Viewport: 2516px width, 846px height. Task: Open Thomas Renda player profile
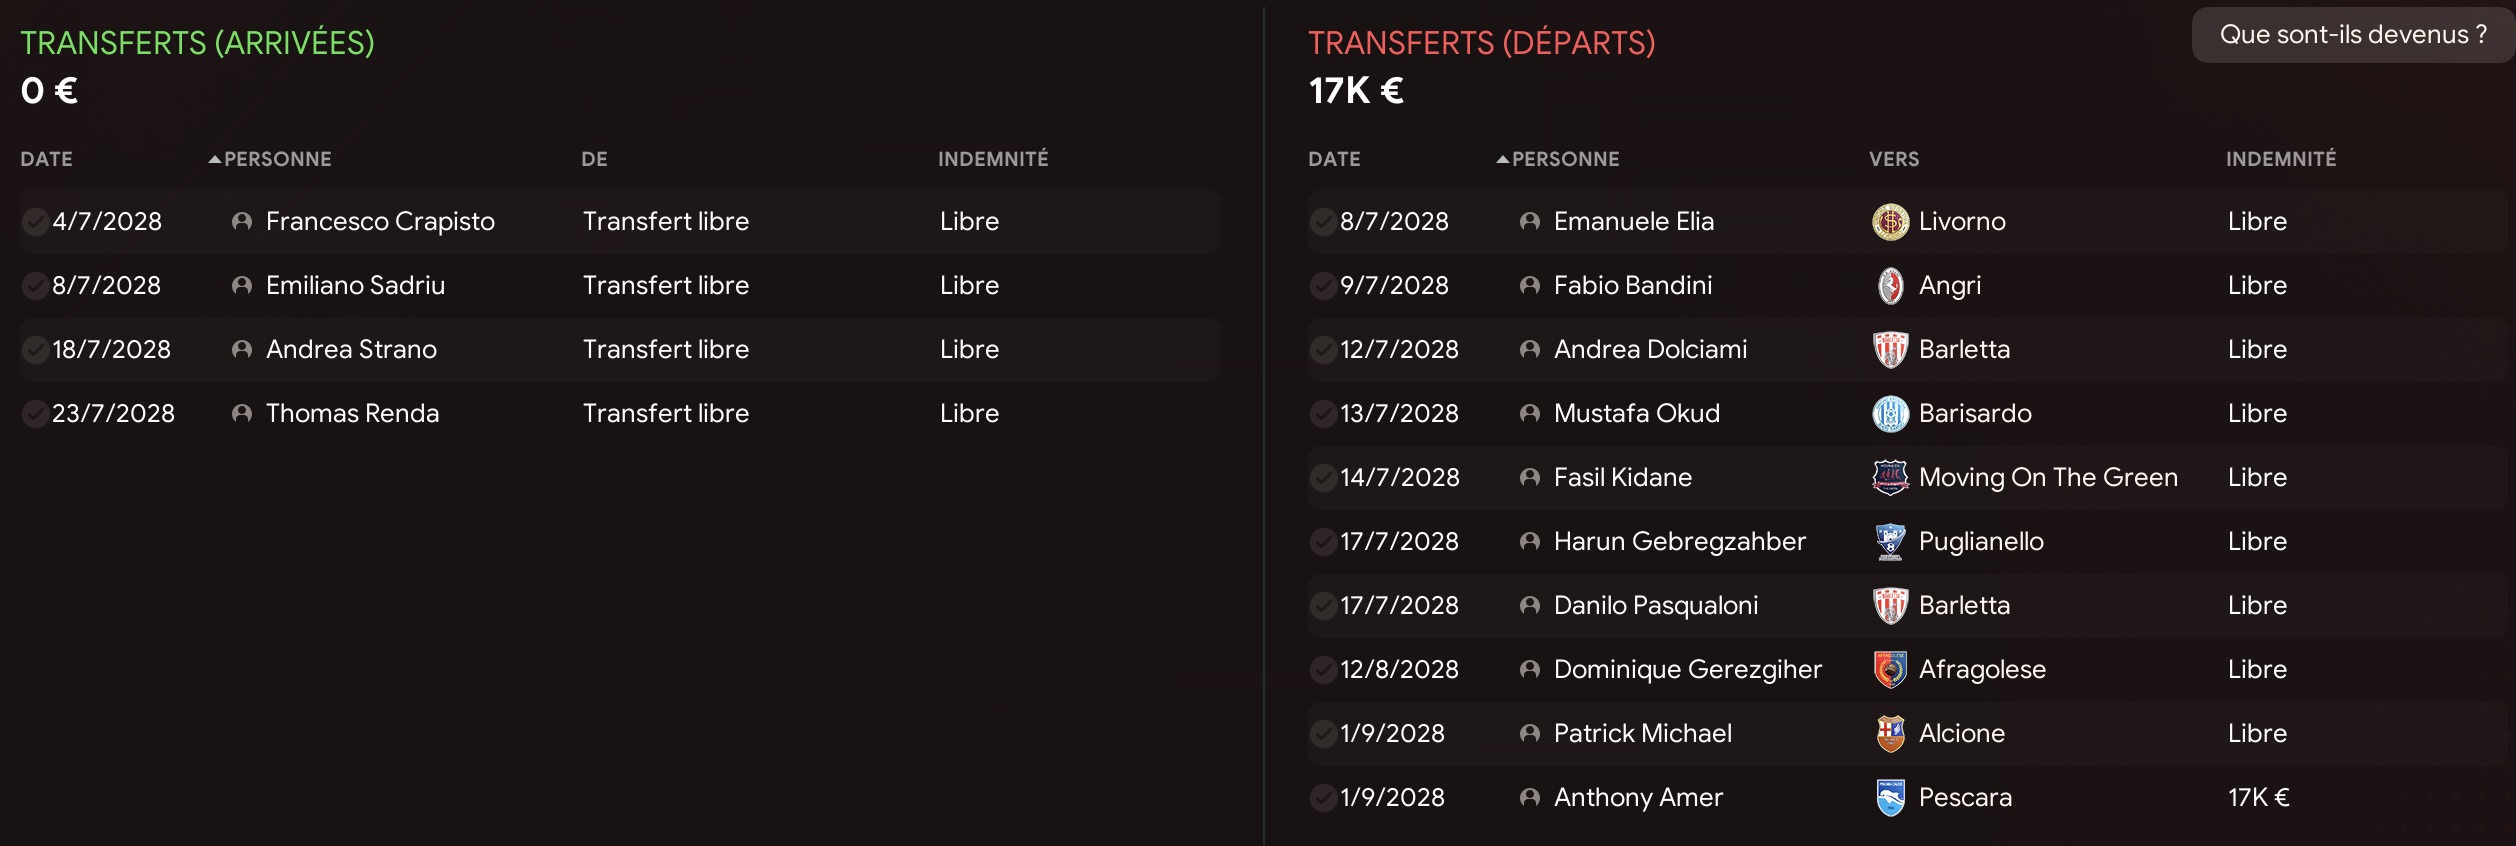click(352, 414)
